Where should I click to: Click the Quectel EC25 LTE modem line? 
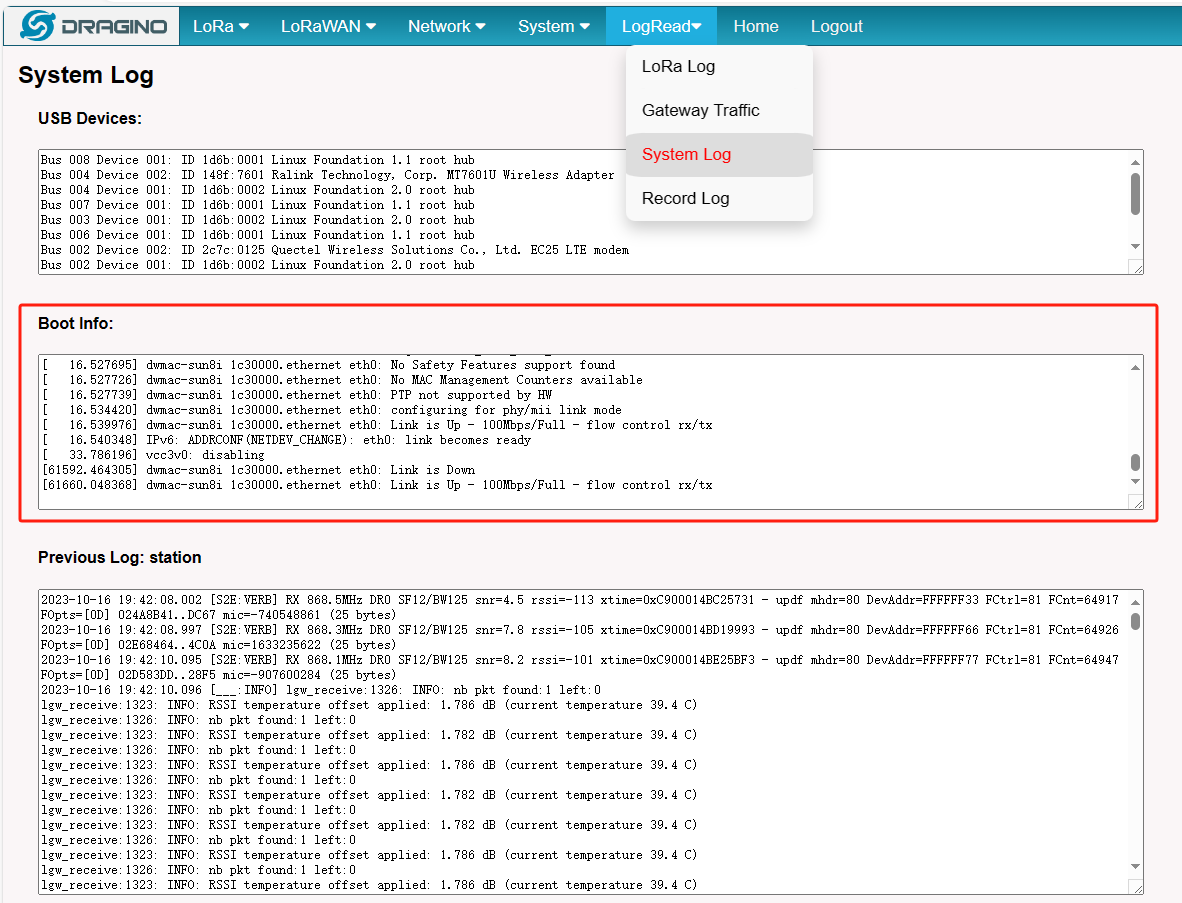pyautogui.click(x=335, y=250)
